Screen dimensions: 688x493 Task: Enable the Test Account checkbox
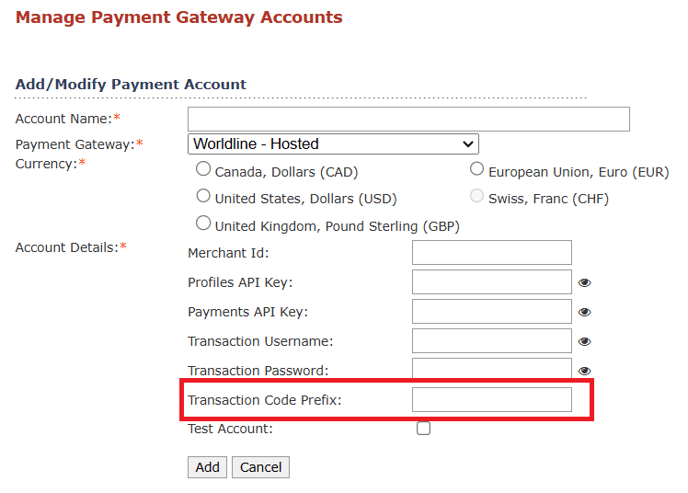[423, 428]
